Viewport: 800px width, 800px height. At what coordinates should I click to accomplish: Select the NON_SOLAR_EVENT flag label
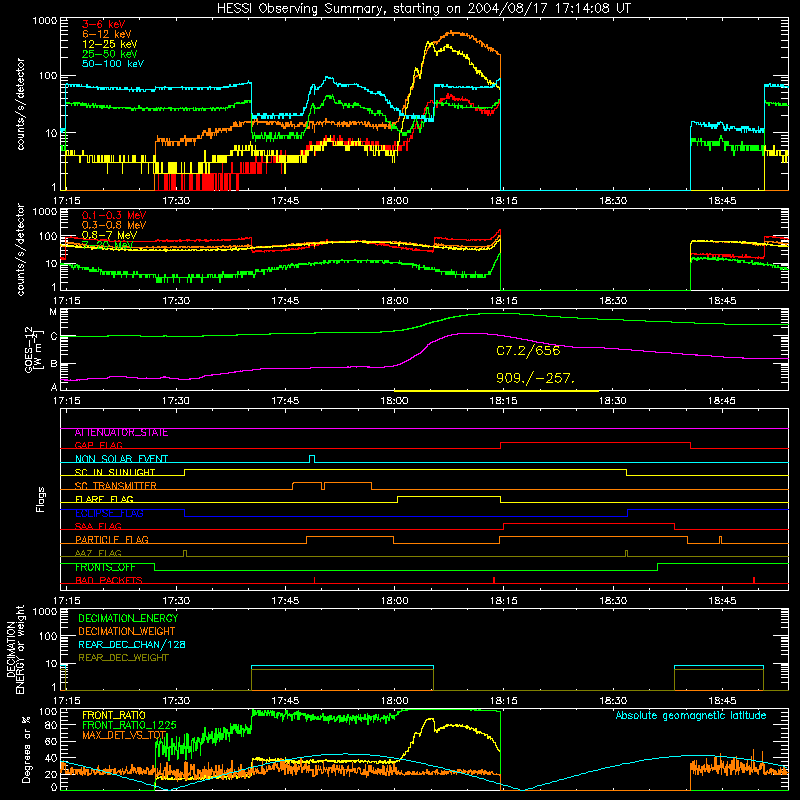(x=121, y=459)
